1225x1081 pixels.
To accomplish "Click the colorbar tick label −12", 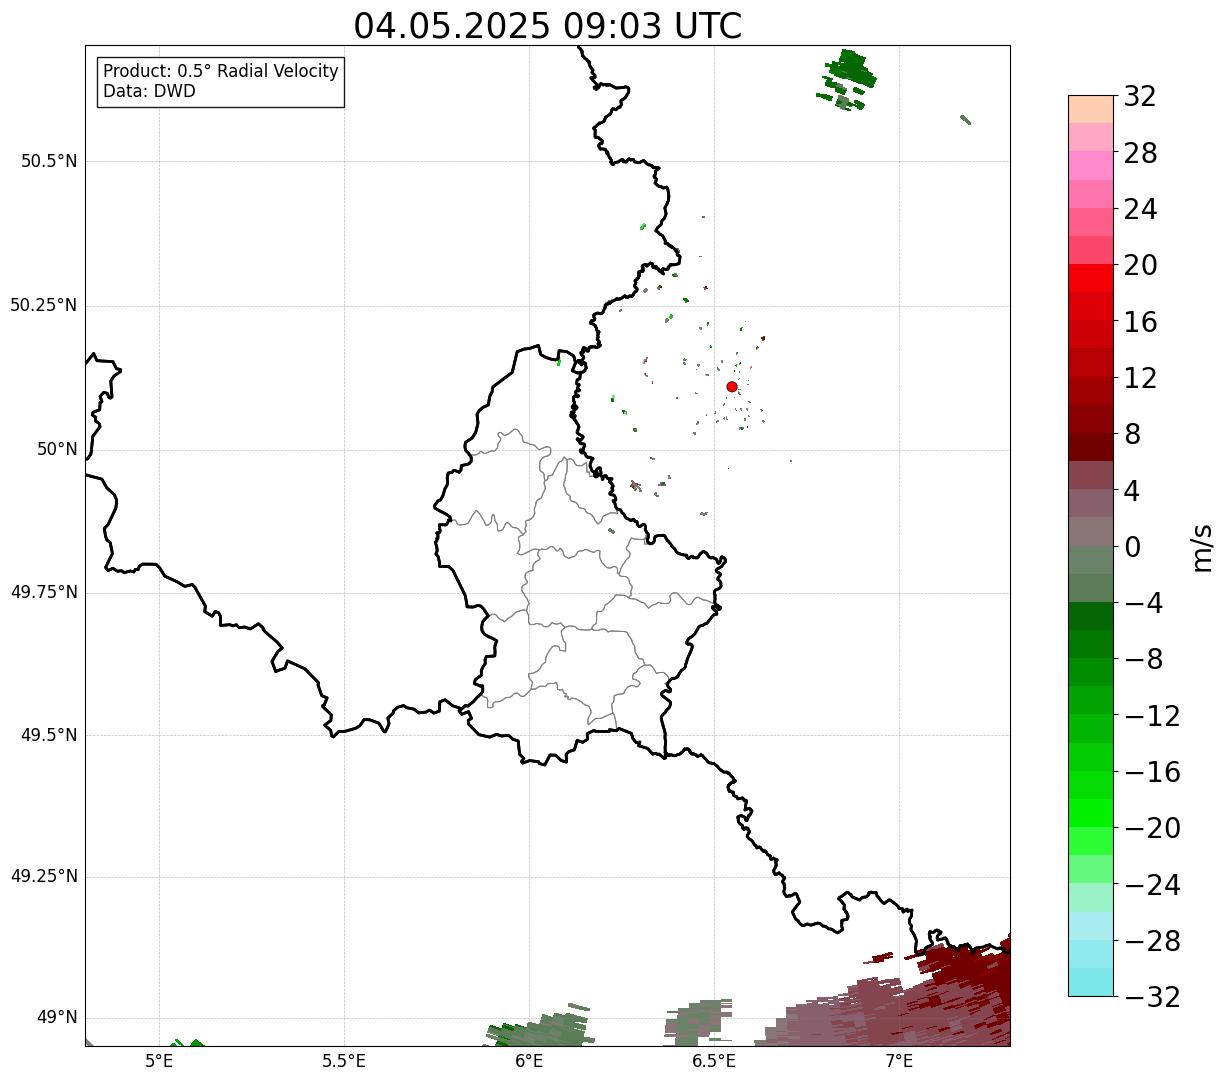I will pos(1152,716).
